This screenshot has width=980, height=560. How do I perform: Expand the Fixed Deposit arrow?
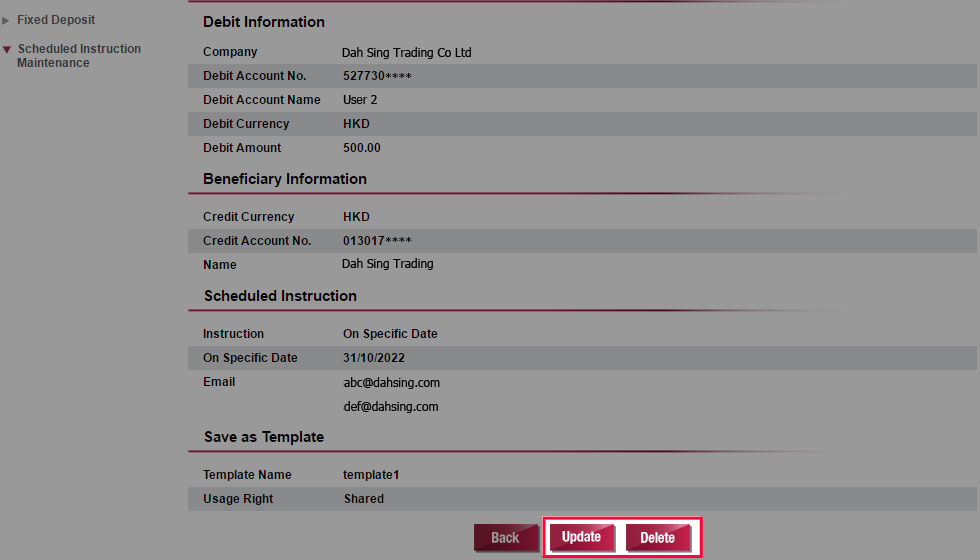coord(6,21)
